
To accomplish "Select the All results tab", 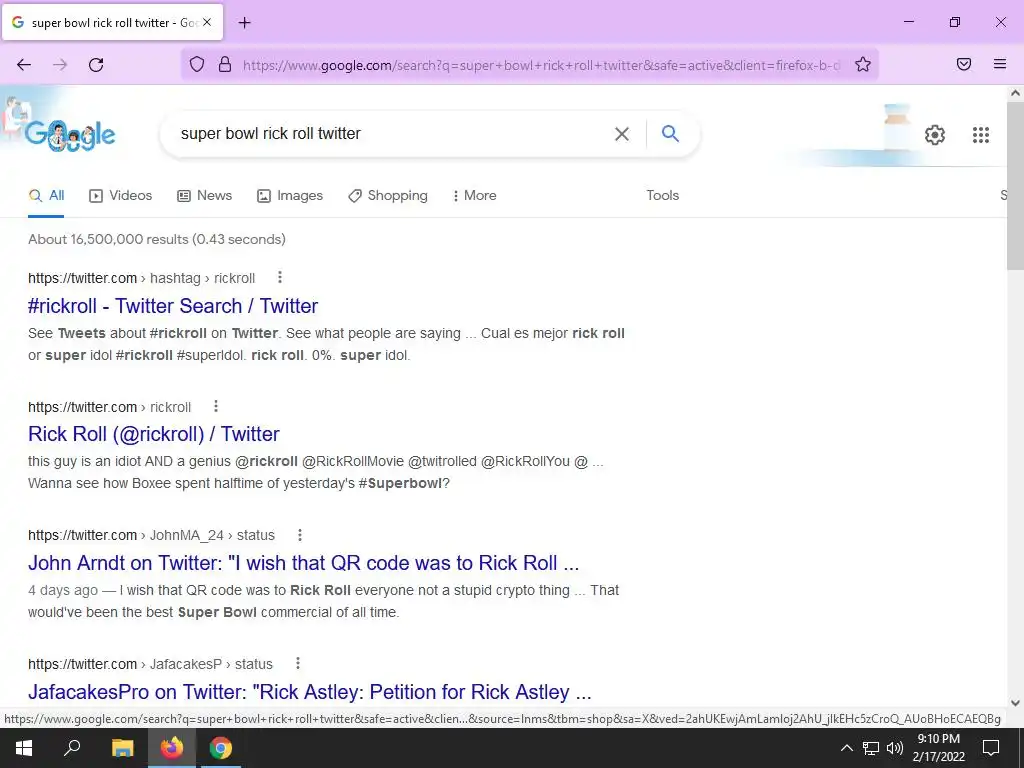I will (x=46, y=195).
